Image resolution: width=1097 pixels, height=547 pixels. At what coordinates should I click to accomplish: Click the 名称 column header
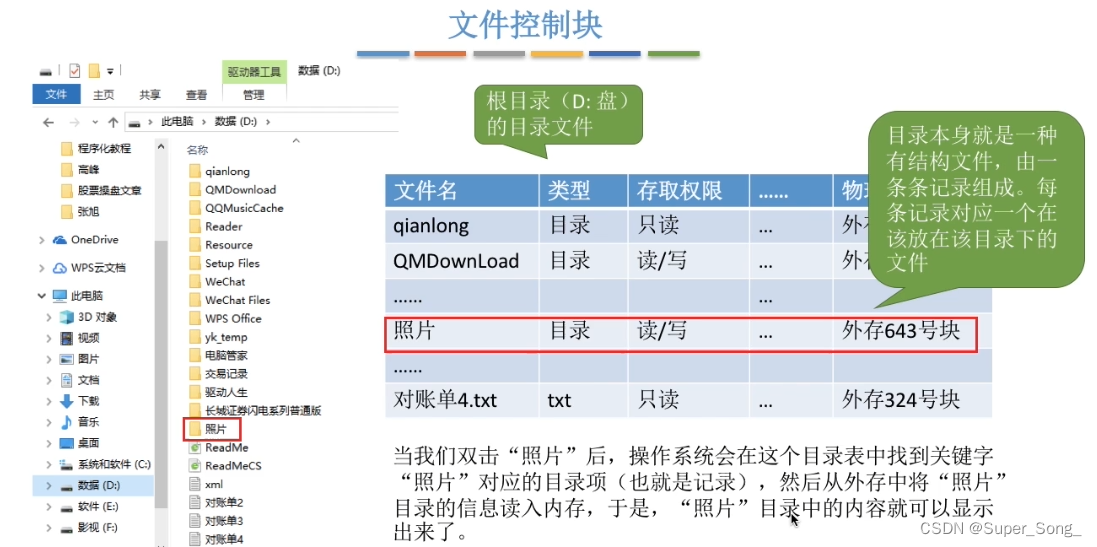(x=198, y=150)
